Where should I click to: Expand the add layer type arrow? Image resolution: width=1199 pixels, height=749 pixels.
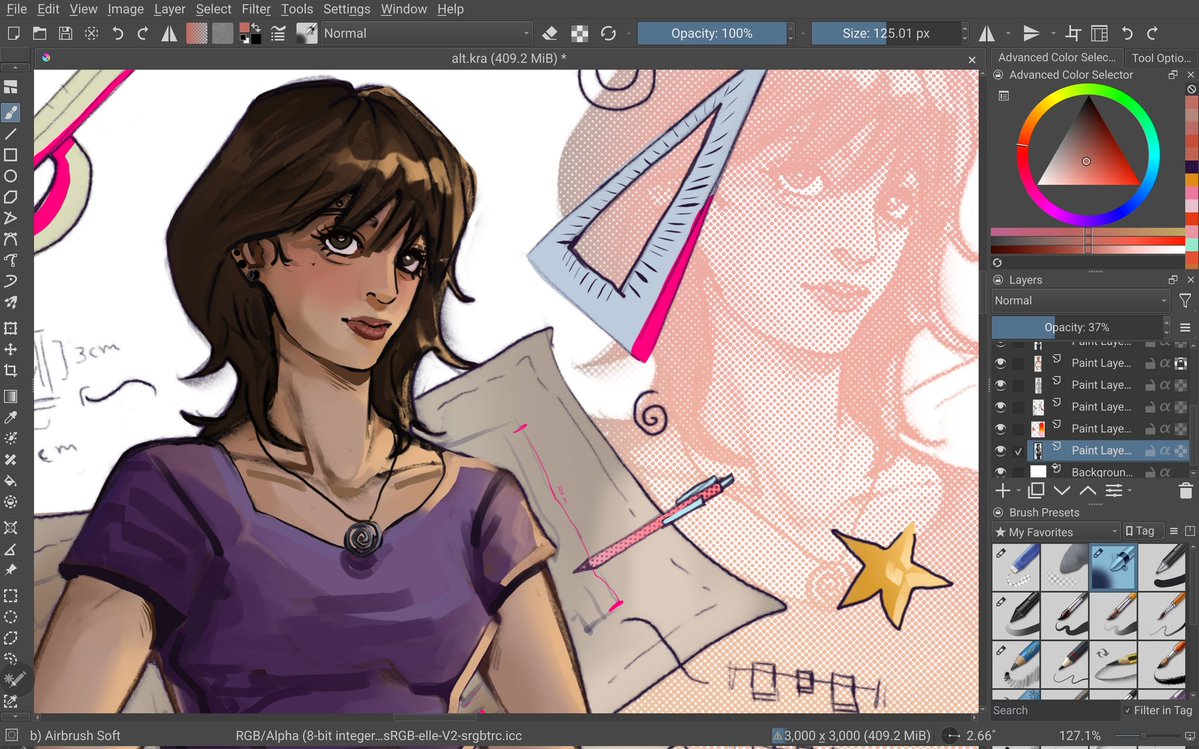[1019, 491]
